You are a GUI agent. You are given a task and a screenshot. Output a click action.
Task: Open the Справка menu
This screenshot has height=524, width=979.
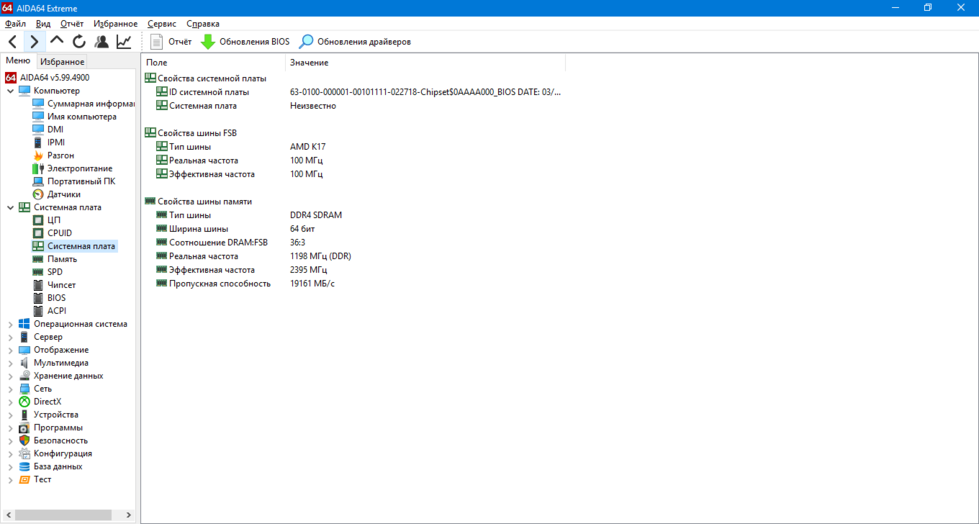click(203, 23)
